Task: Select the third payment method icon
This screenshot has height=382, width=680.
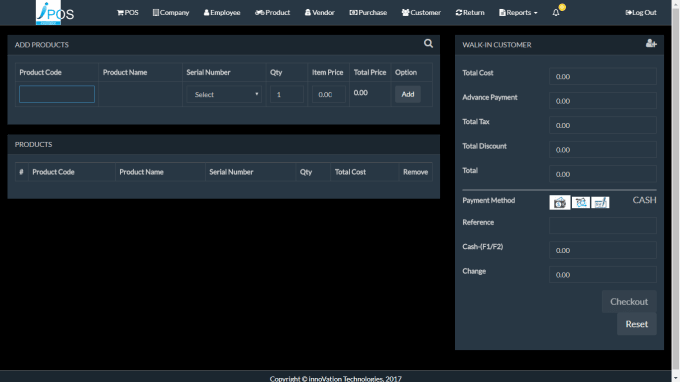Action: [x=600, y=202]
